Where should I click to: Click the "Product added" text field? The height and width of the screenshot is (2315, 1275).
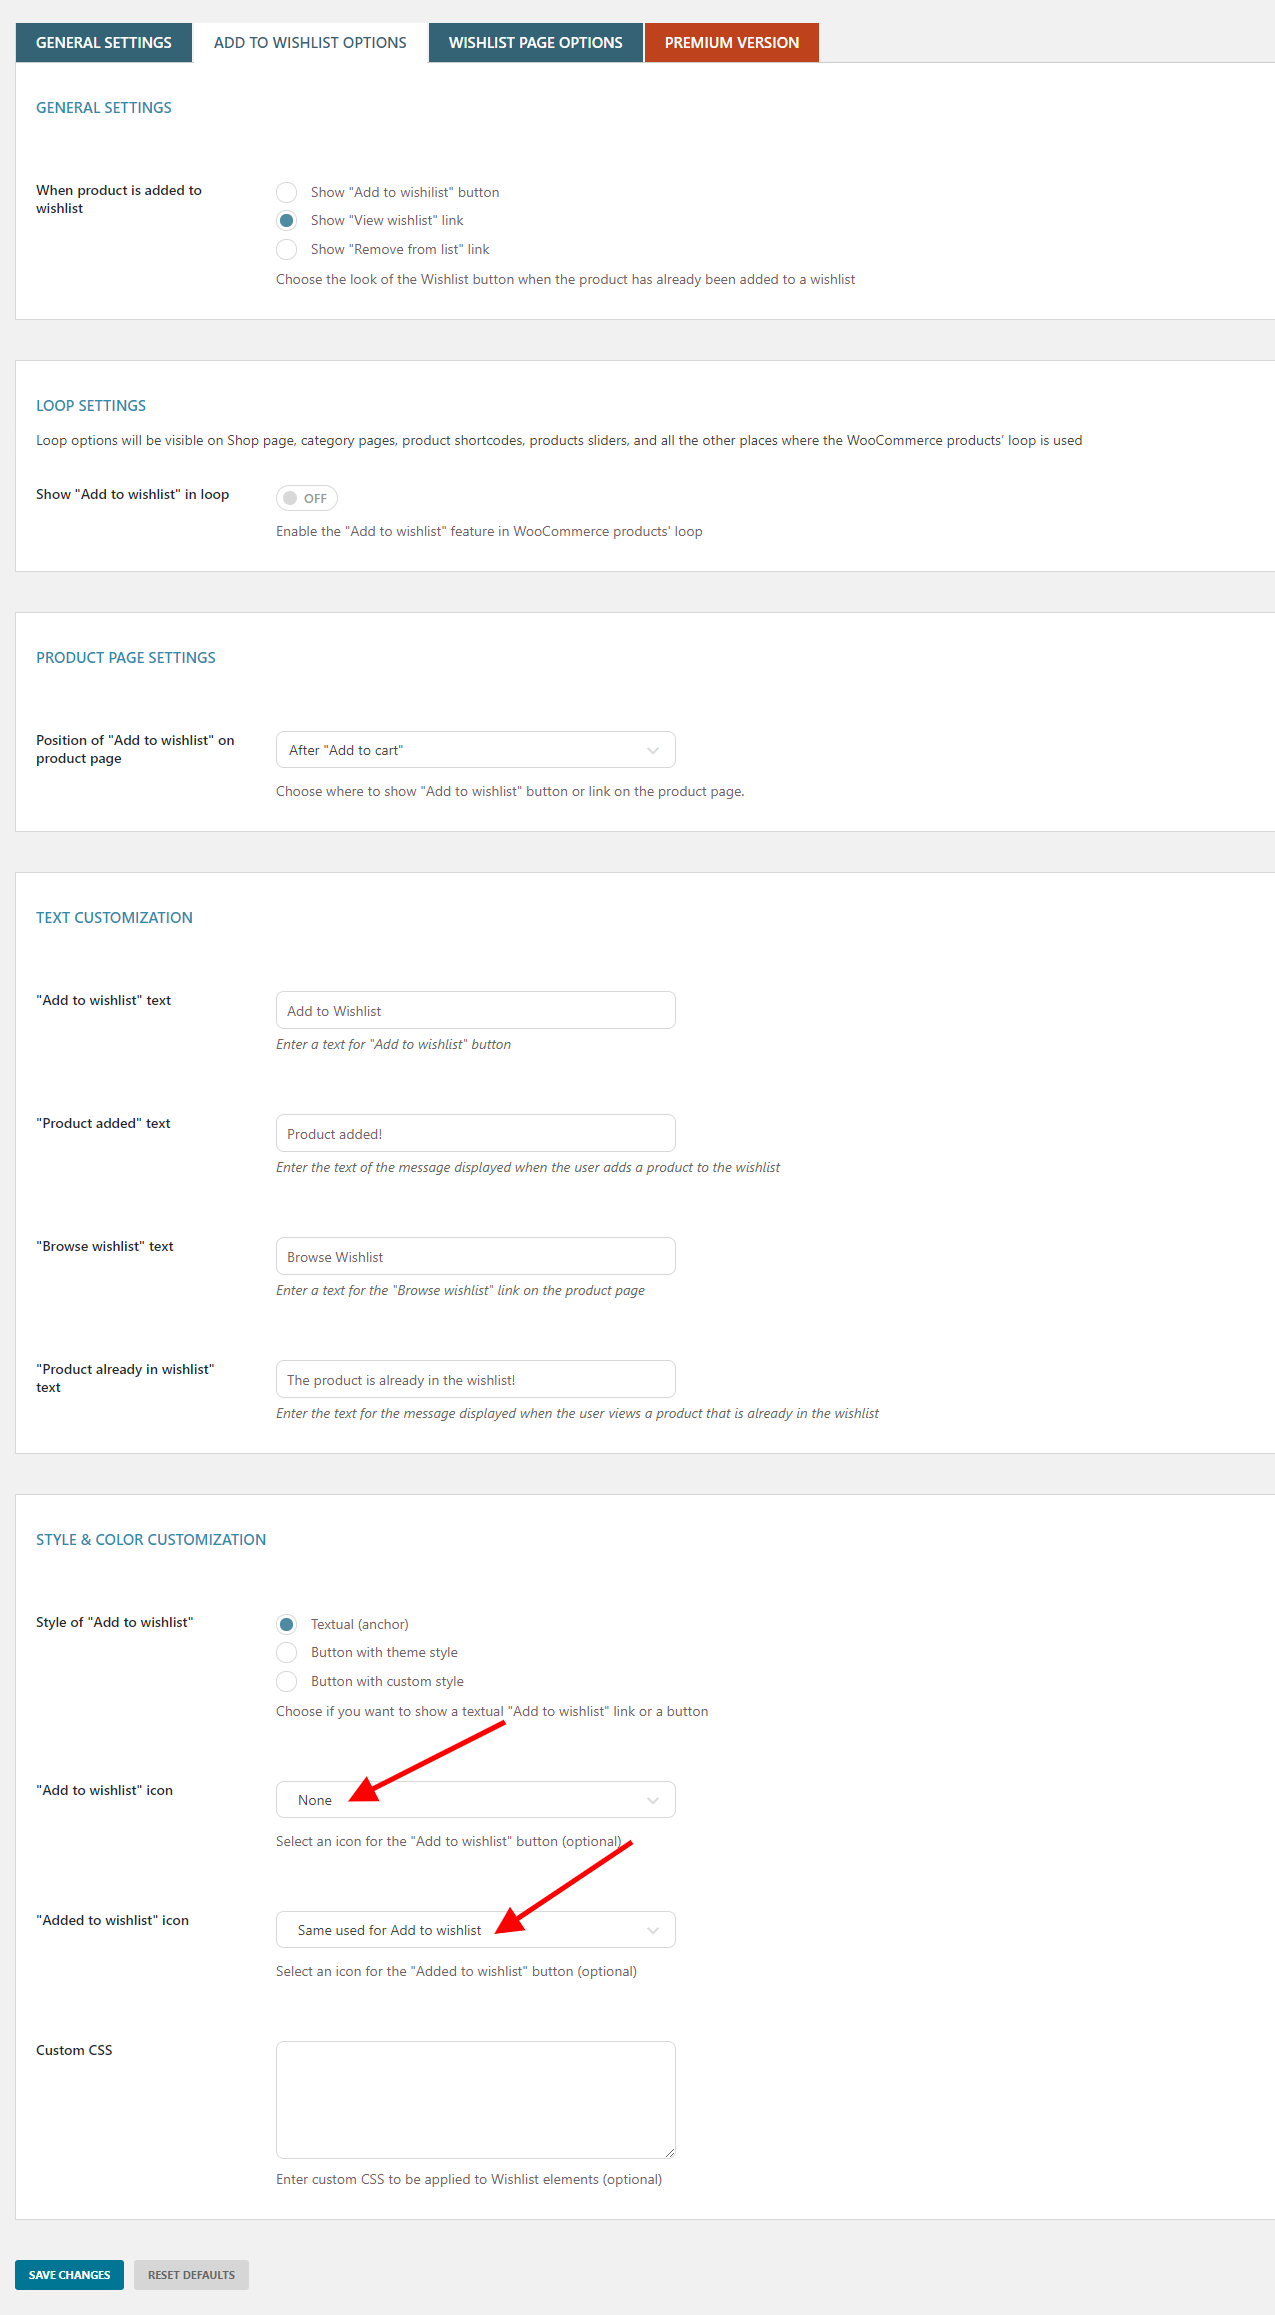point(476,1133)
